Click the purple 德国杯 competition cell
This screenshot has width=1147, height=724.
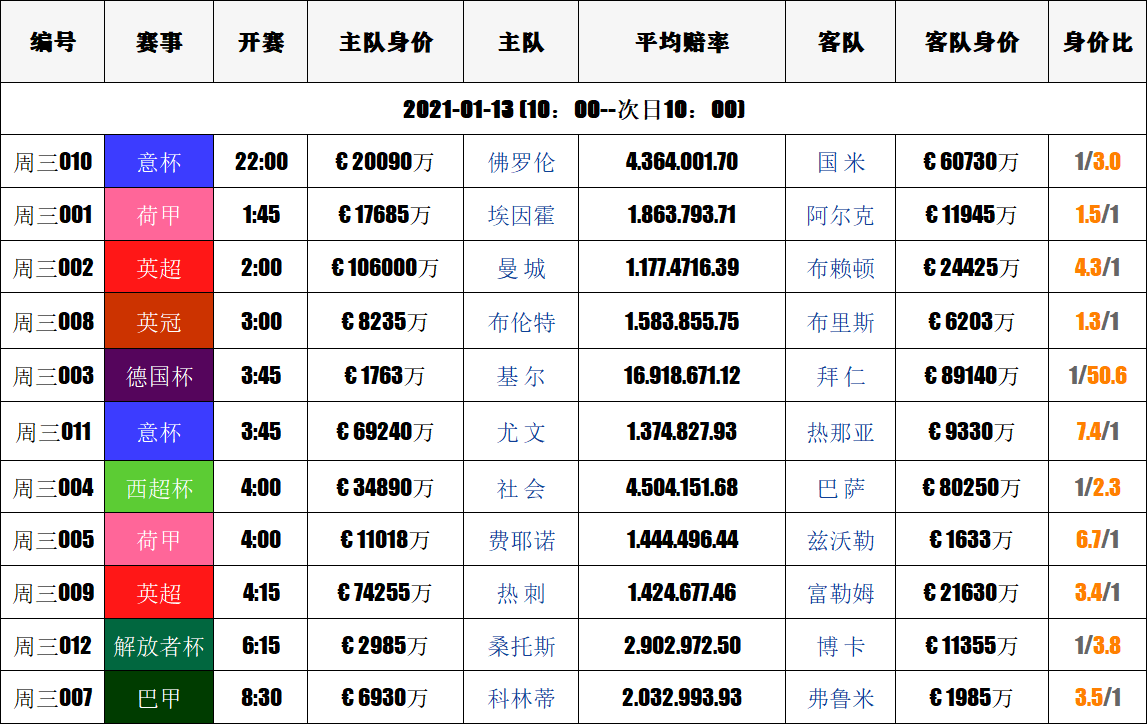coord(159,376)
